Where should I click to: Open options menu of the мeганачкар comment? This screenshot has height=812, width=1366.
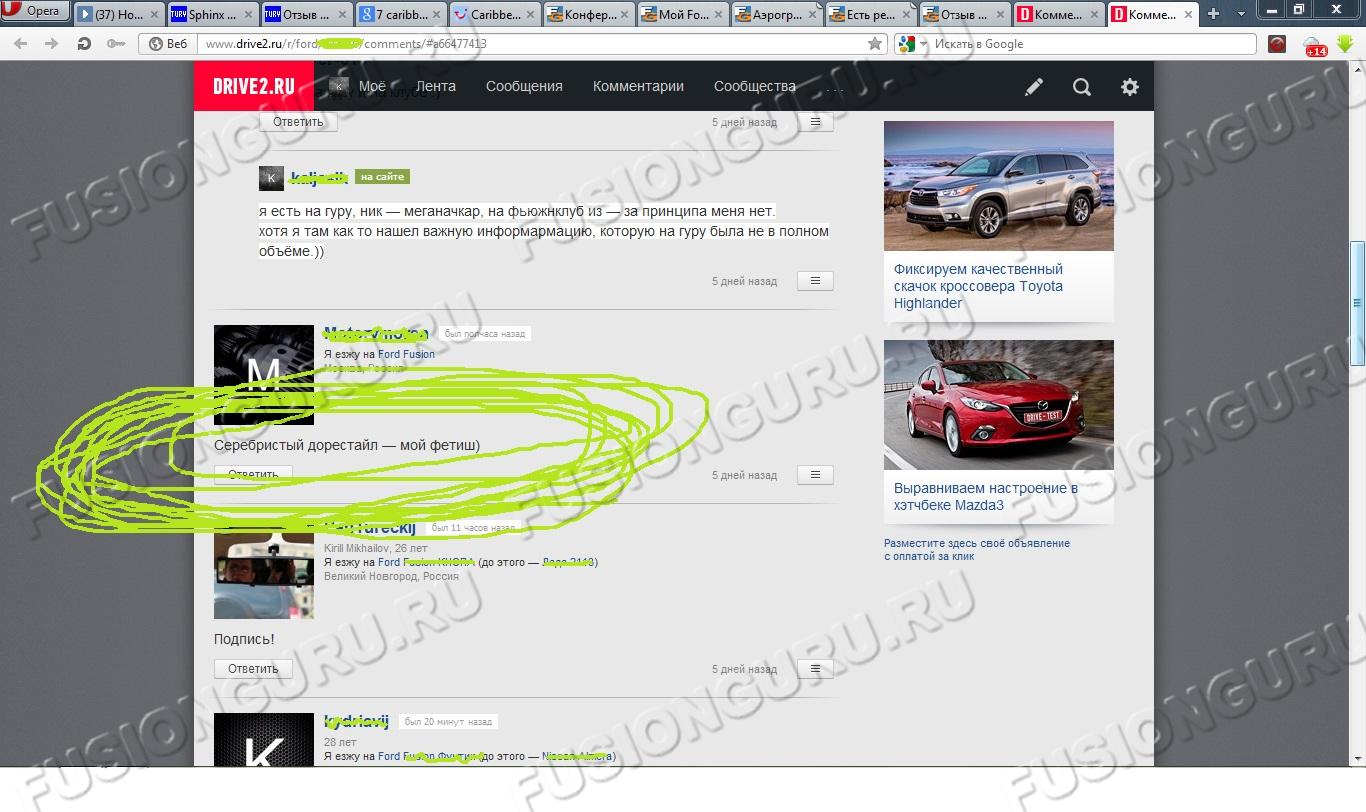coord(815,281)
